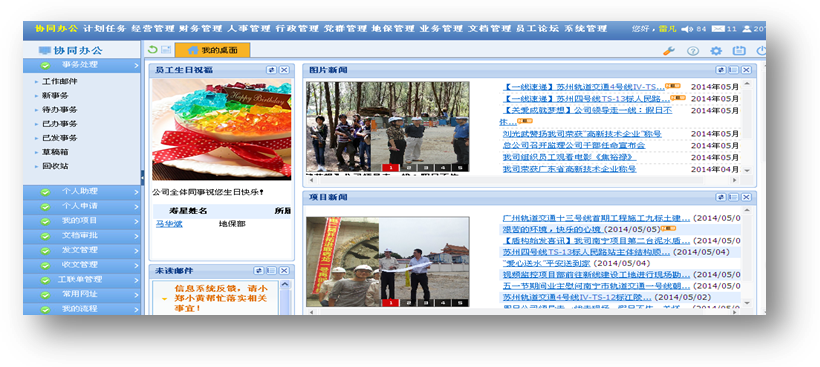
Task: Click the save disk icon next to refresh
Action: [x=166, y=50]
